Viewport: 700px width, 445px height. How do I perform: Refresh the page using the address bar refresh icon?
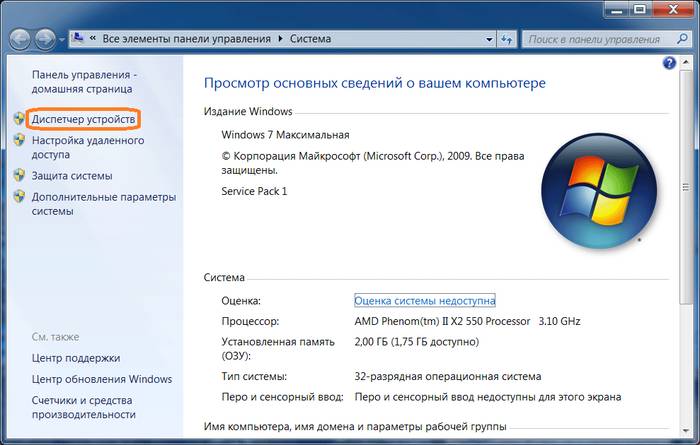[507, 40]
